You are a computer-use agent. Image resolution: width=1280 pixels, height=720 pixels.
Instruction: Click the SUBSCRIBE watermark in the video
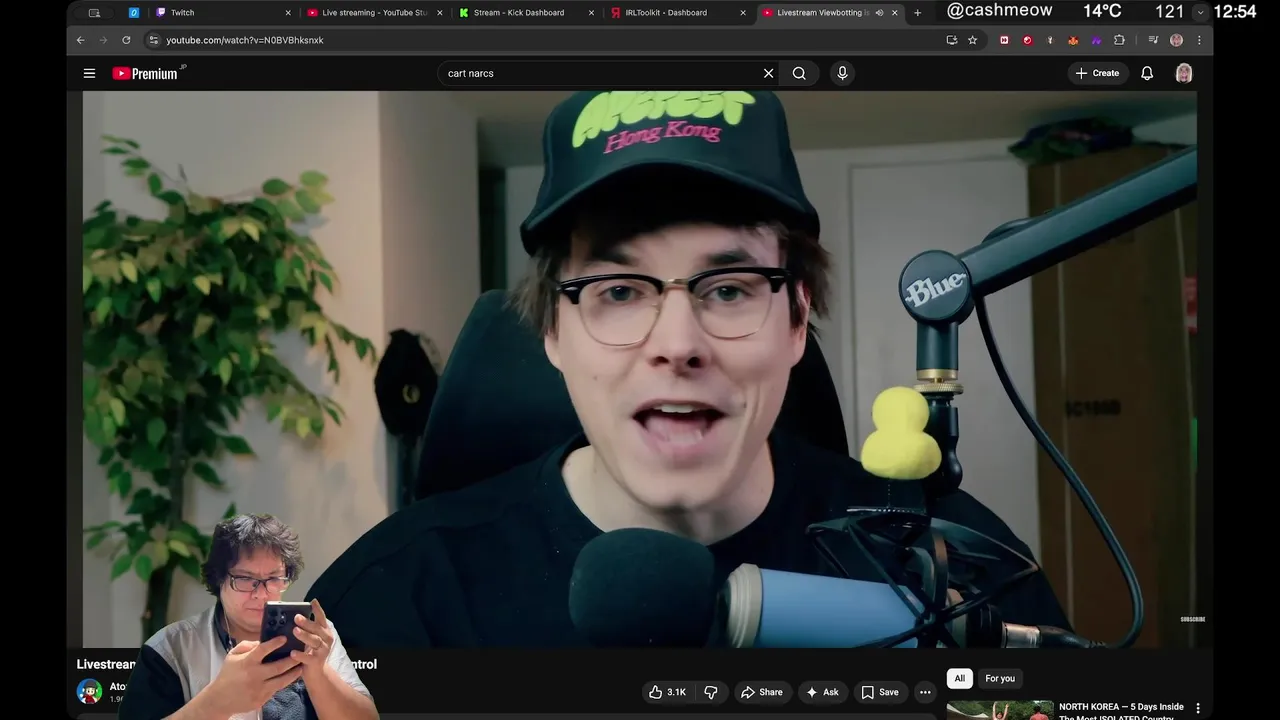[1192, 619]
